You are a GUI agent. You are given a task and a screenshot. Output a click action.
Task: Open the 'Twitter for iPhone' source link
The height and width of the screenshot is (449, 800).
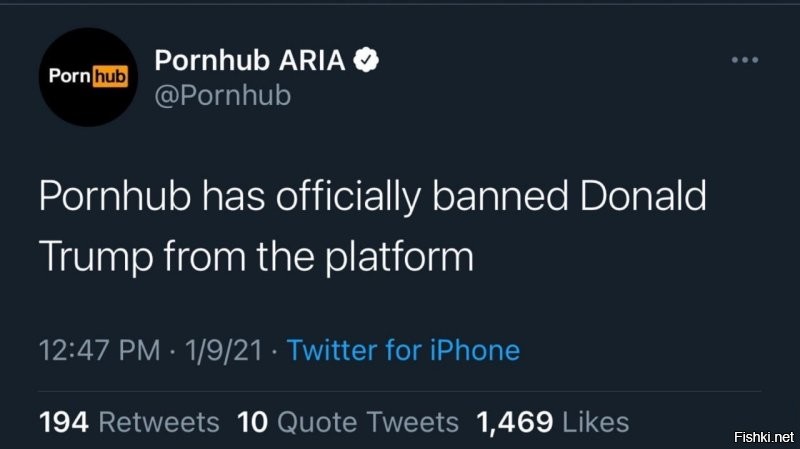[404, 351]
